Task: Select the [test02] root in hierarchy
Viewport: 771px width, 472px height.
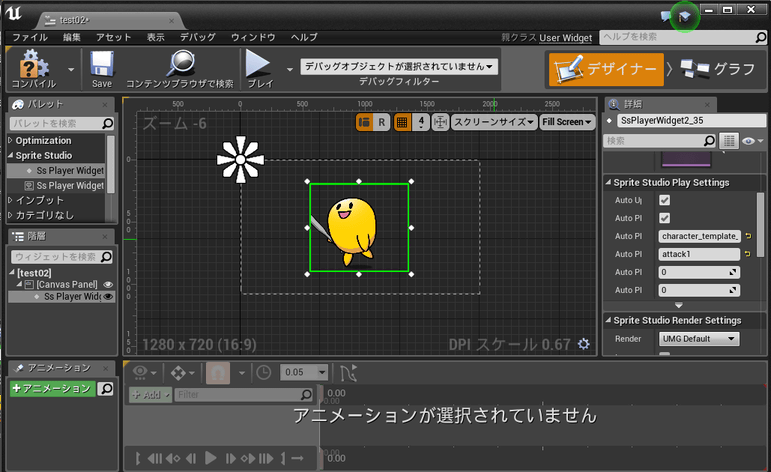Action: (x=34, y=273)
